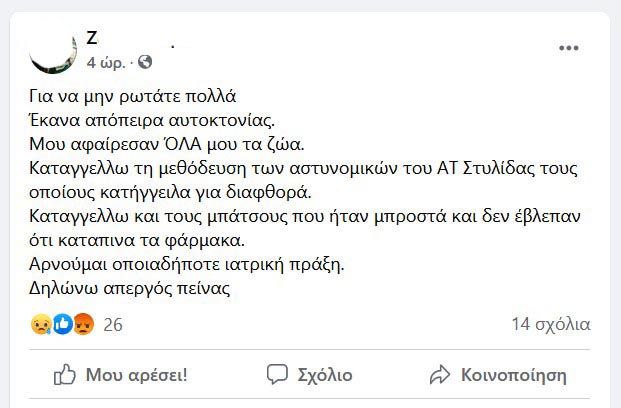Like the post with Μου αρέσει!
621x408 pixels.
point(120,375)
